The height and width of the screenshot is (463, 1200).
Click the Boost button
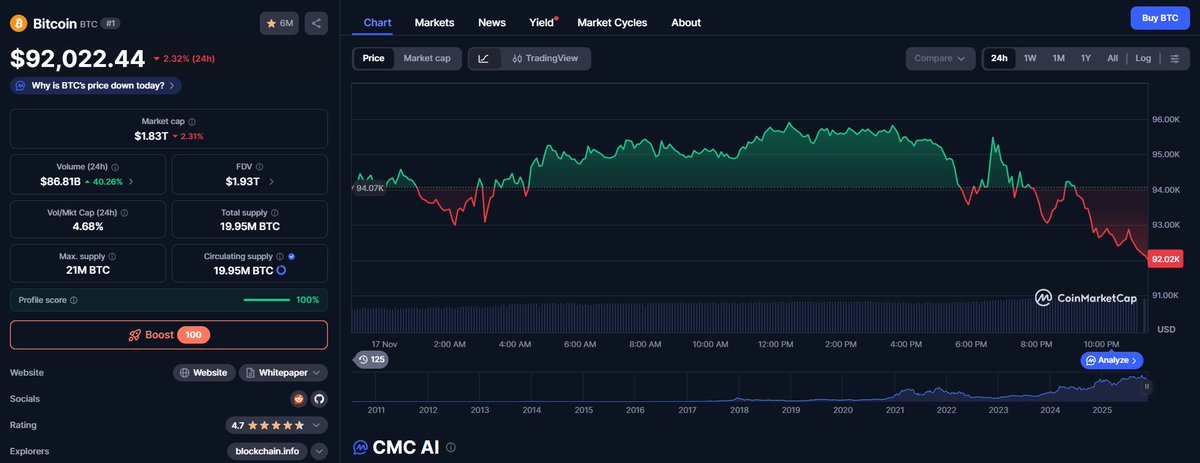coord(169,335)
